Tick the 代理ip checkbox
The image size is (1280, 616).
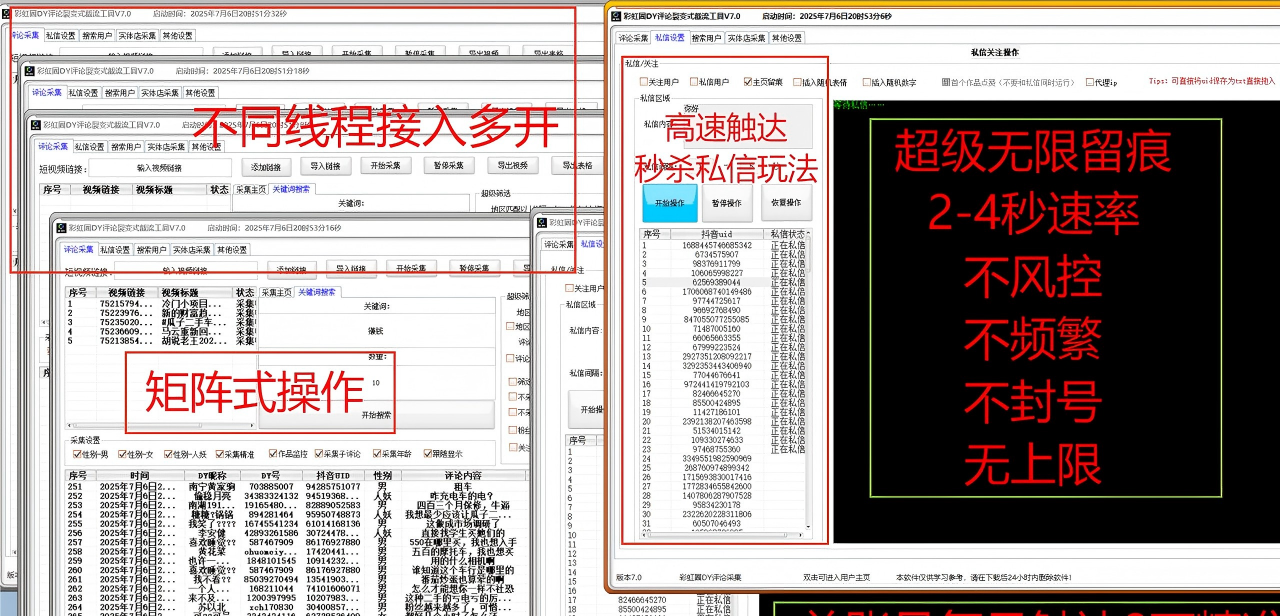click(1090, 82)
